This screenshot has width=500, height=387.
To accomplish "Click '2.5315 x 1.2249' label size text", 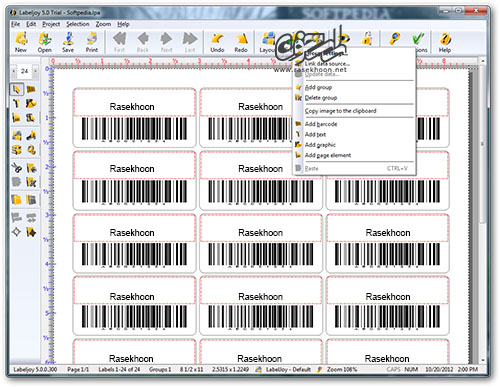I will (x=230, y=369).
